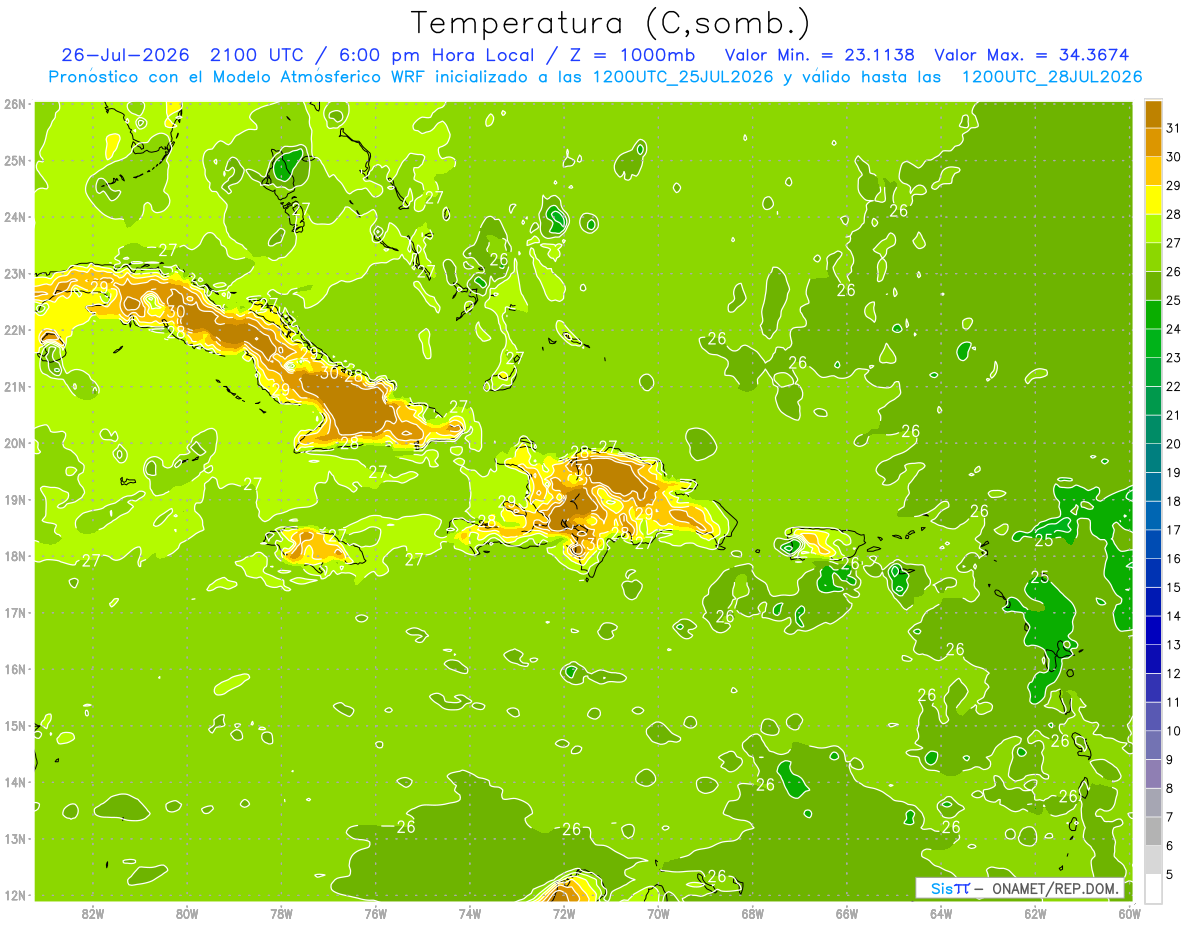Click the '72W' longitude axis label
Image resolution: width=1200 pixels, height=927 pixels.
564,913
